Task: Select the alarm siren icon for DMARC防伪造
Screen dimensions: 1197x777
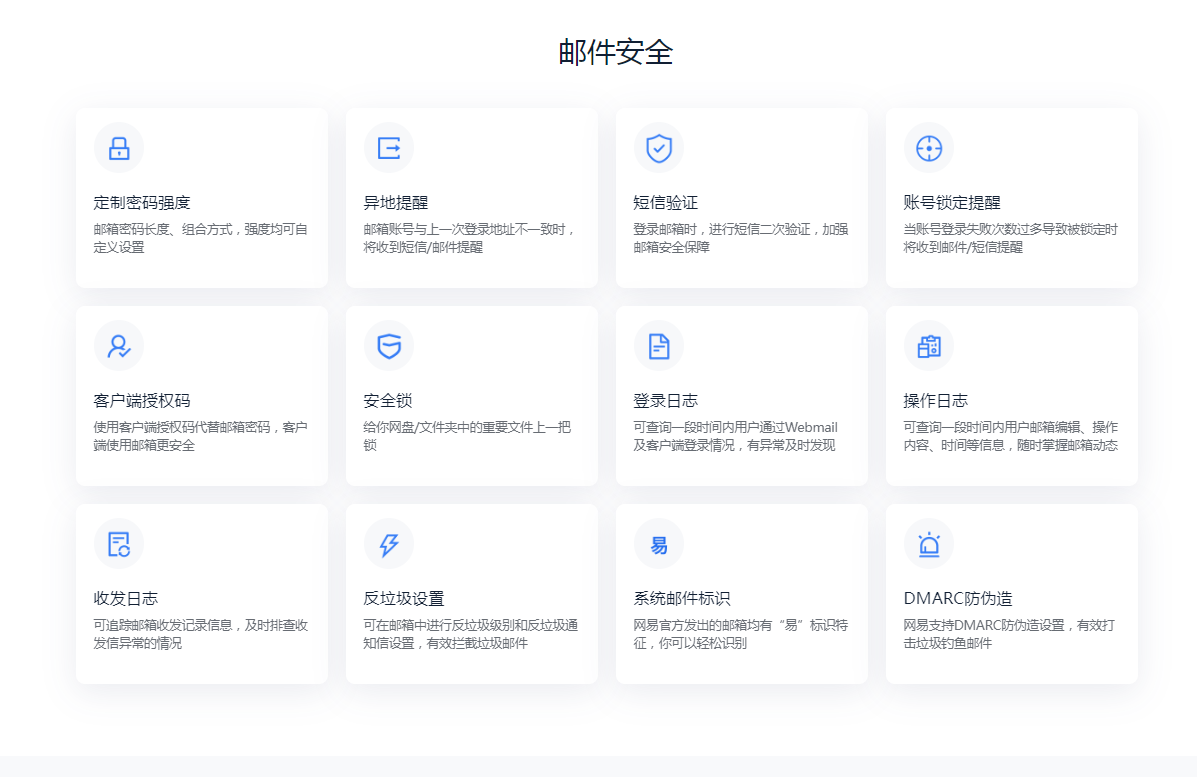Action: (929, 544)
